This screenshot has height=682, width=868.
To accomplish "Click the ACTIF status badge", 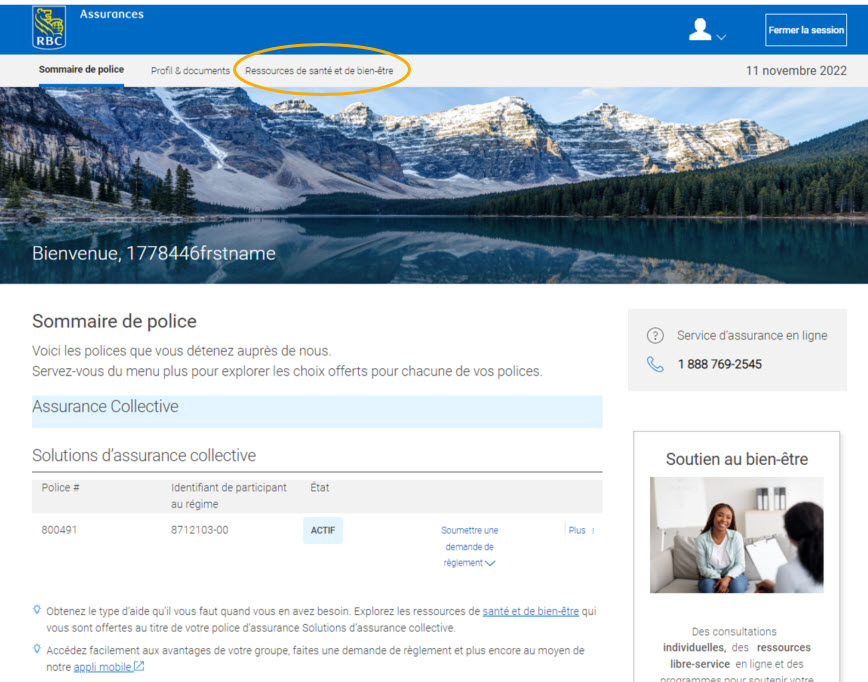I will point(322,530).
